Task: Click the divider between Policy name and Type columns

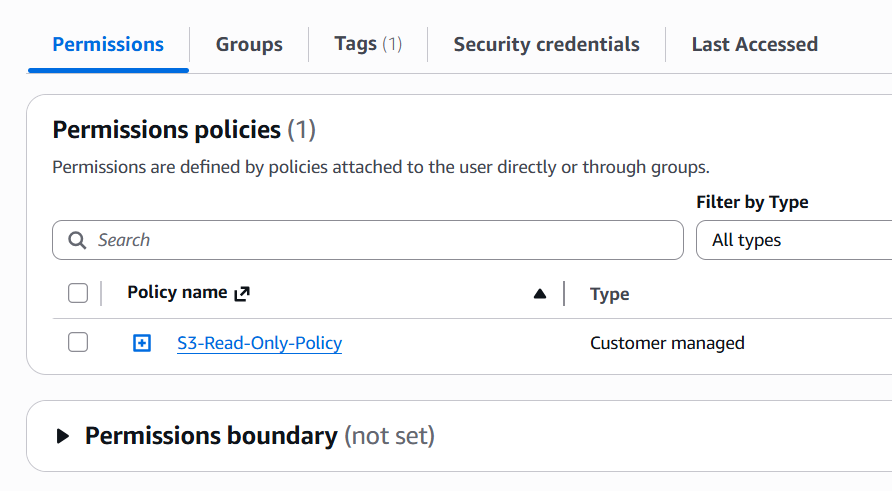Action: coord(564,294)
